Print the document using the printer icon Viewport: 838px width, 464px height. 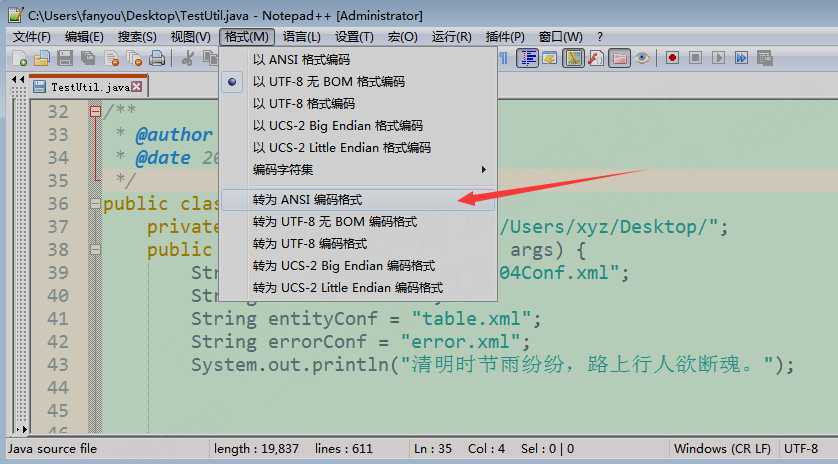coord(157,58)
